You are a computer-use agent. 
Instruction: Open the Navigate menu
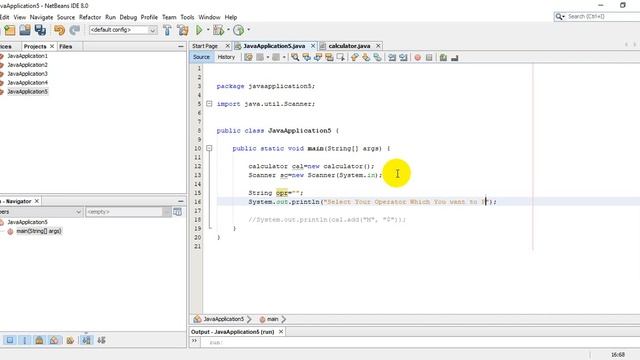click(41, 17)
